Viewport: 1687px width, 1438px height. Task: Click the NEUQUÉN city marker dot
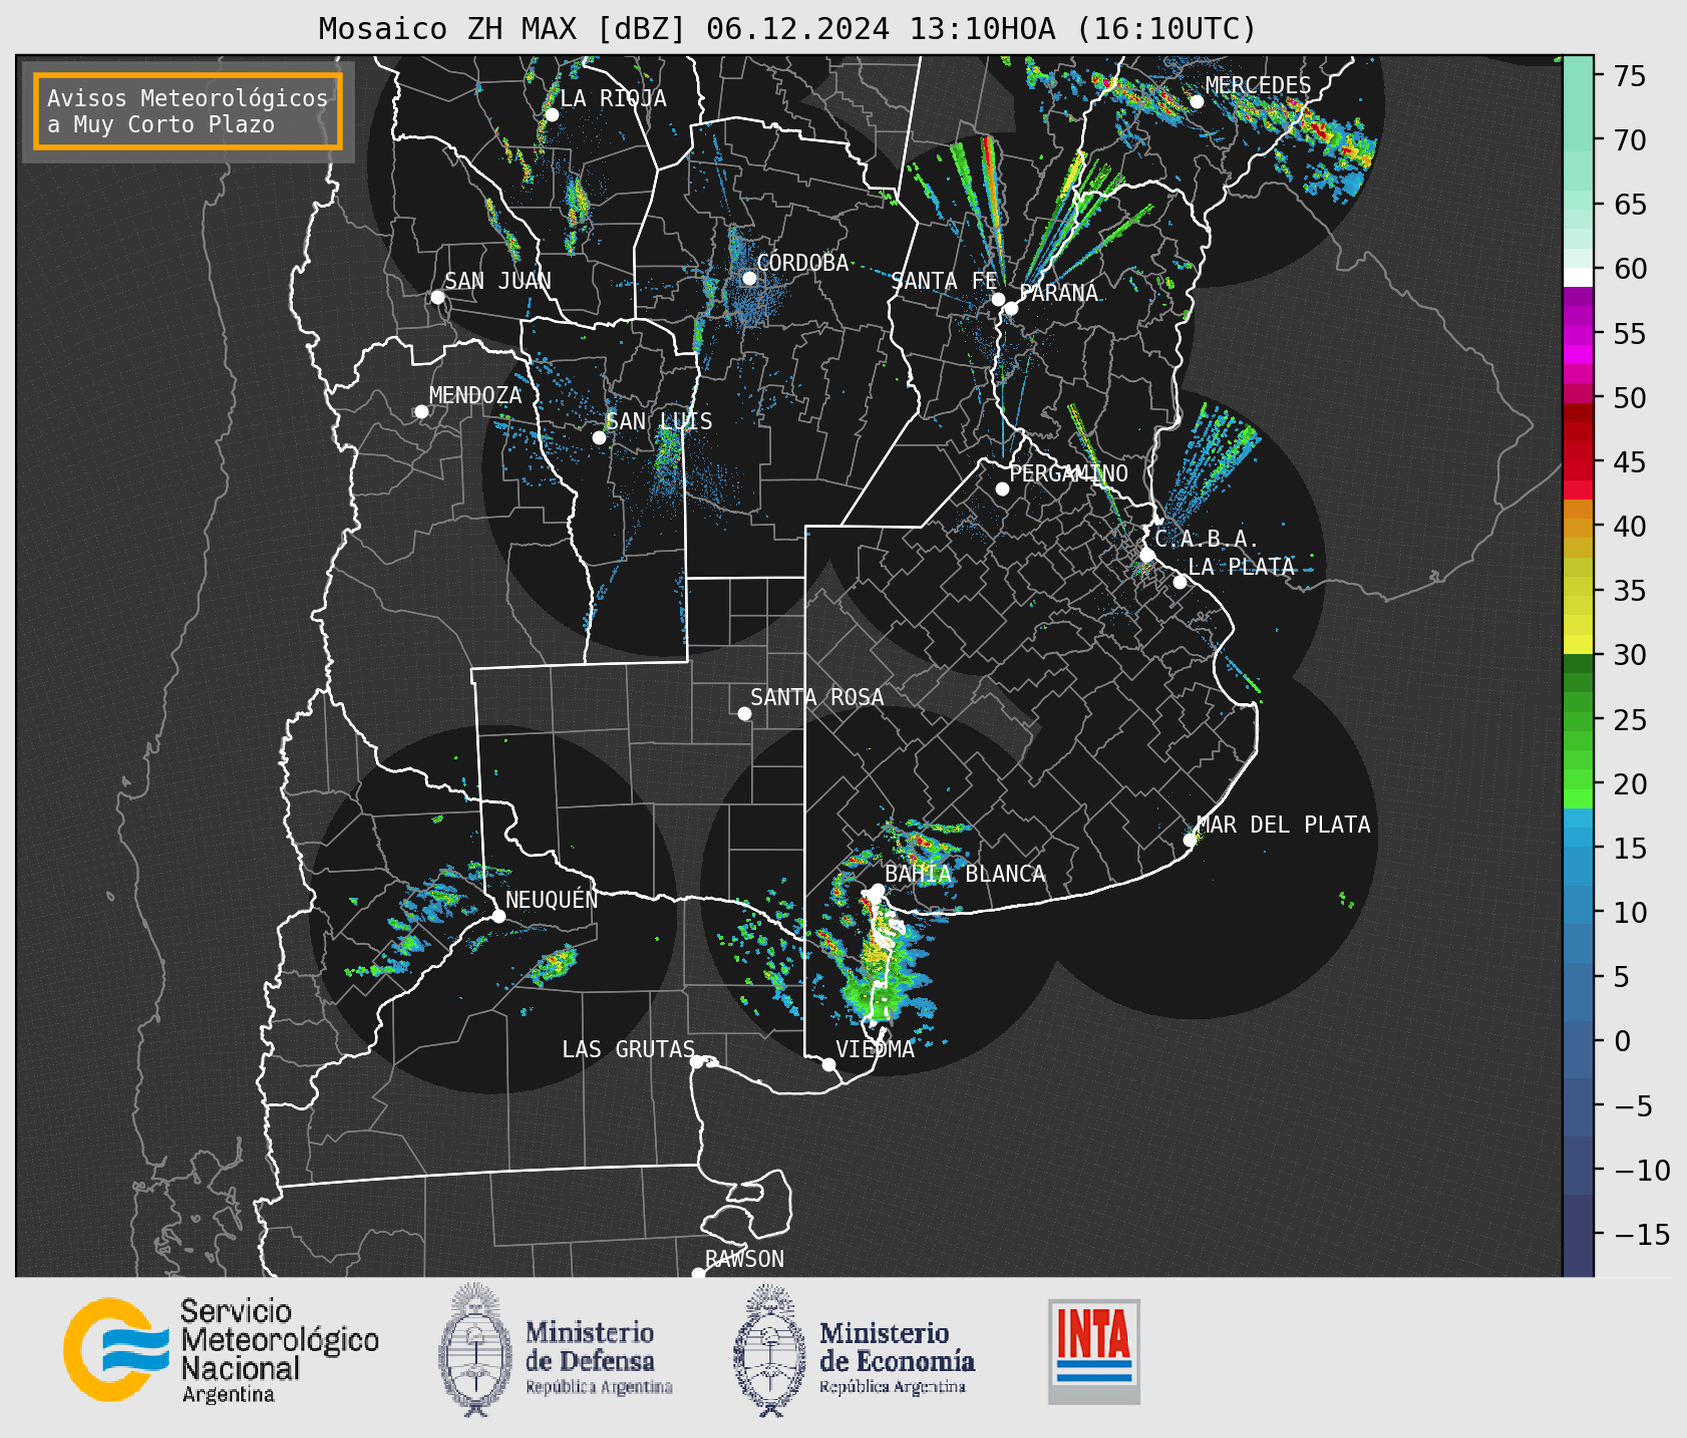click(498, 916)
